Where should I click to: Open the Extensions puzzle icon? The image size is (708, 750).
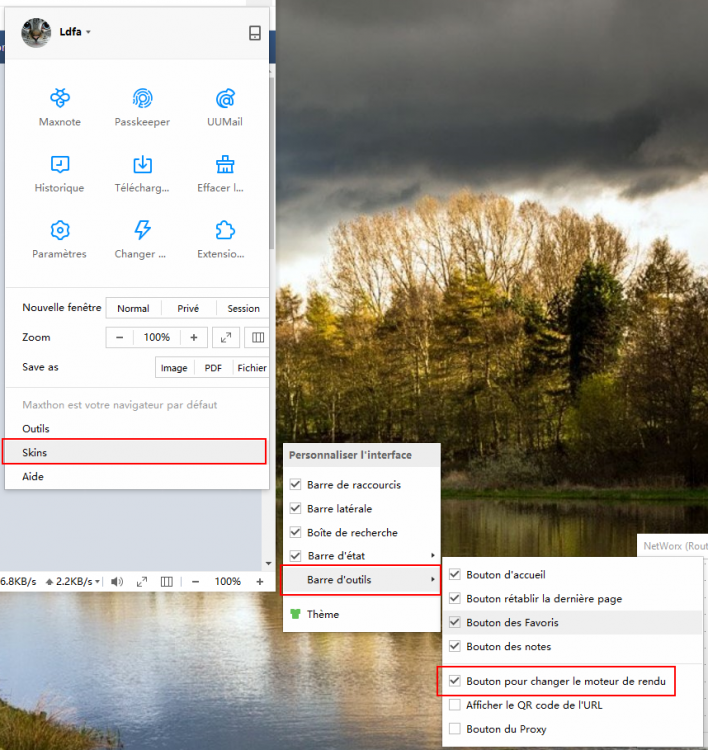pyautogui.click(x=225, y=231)
